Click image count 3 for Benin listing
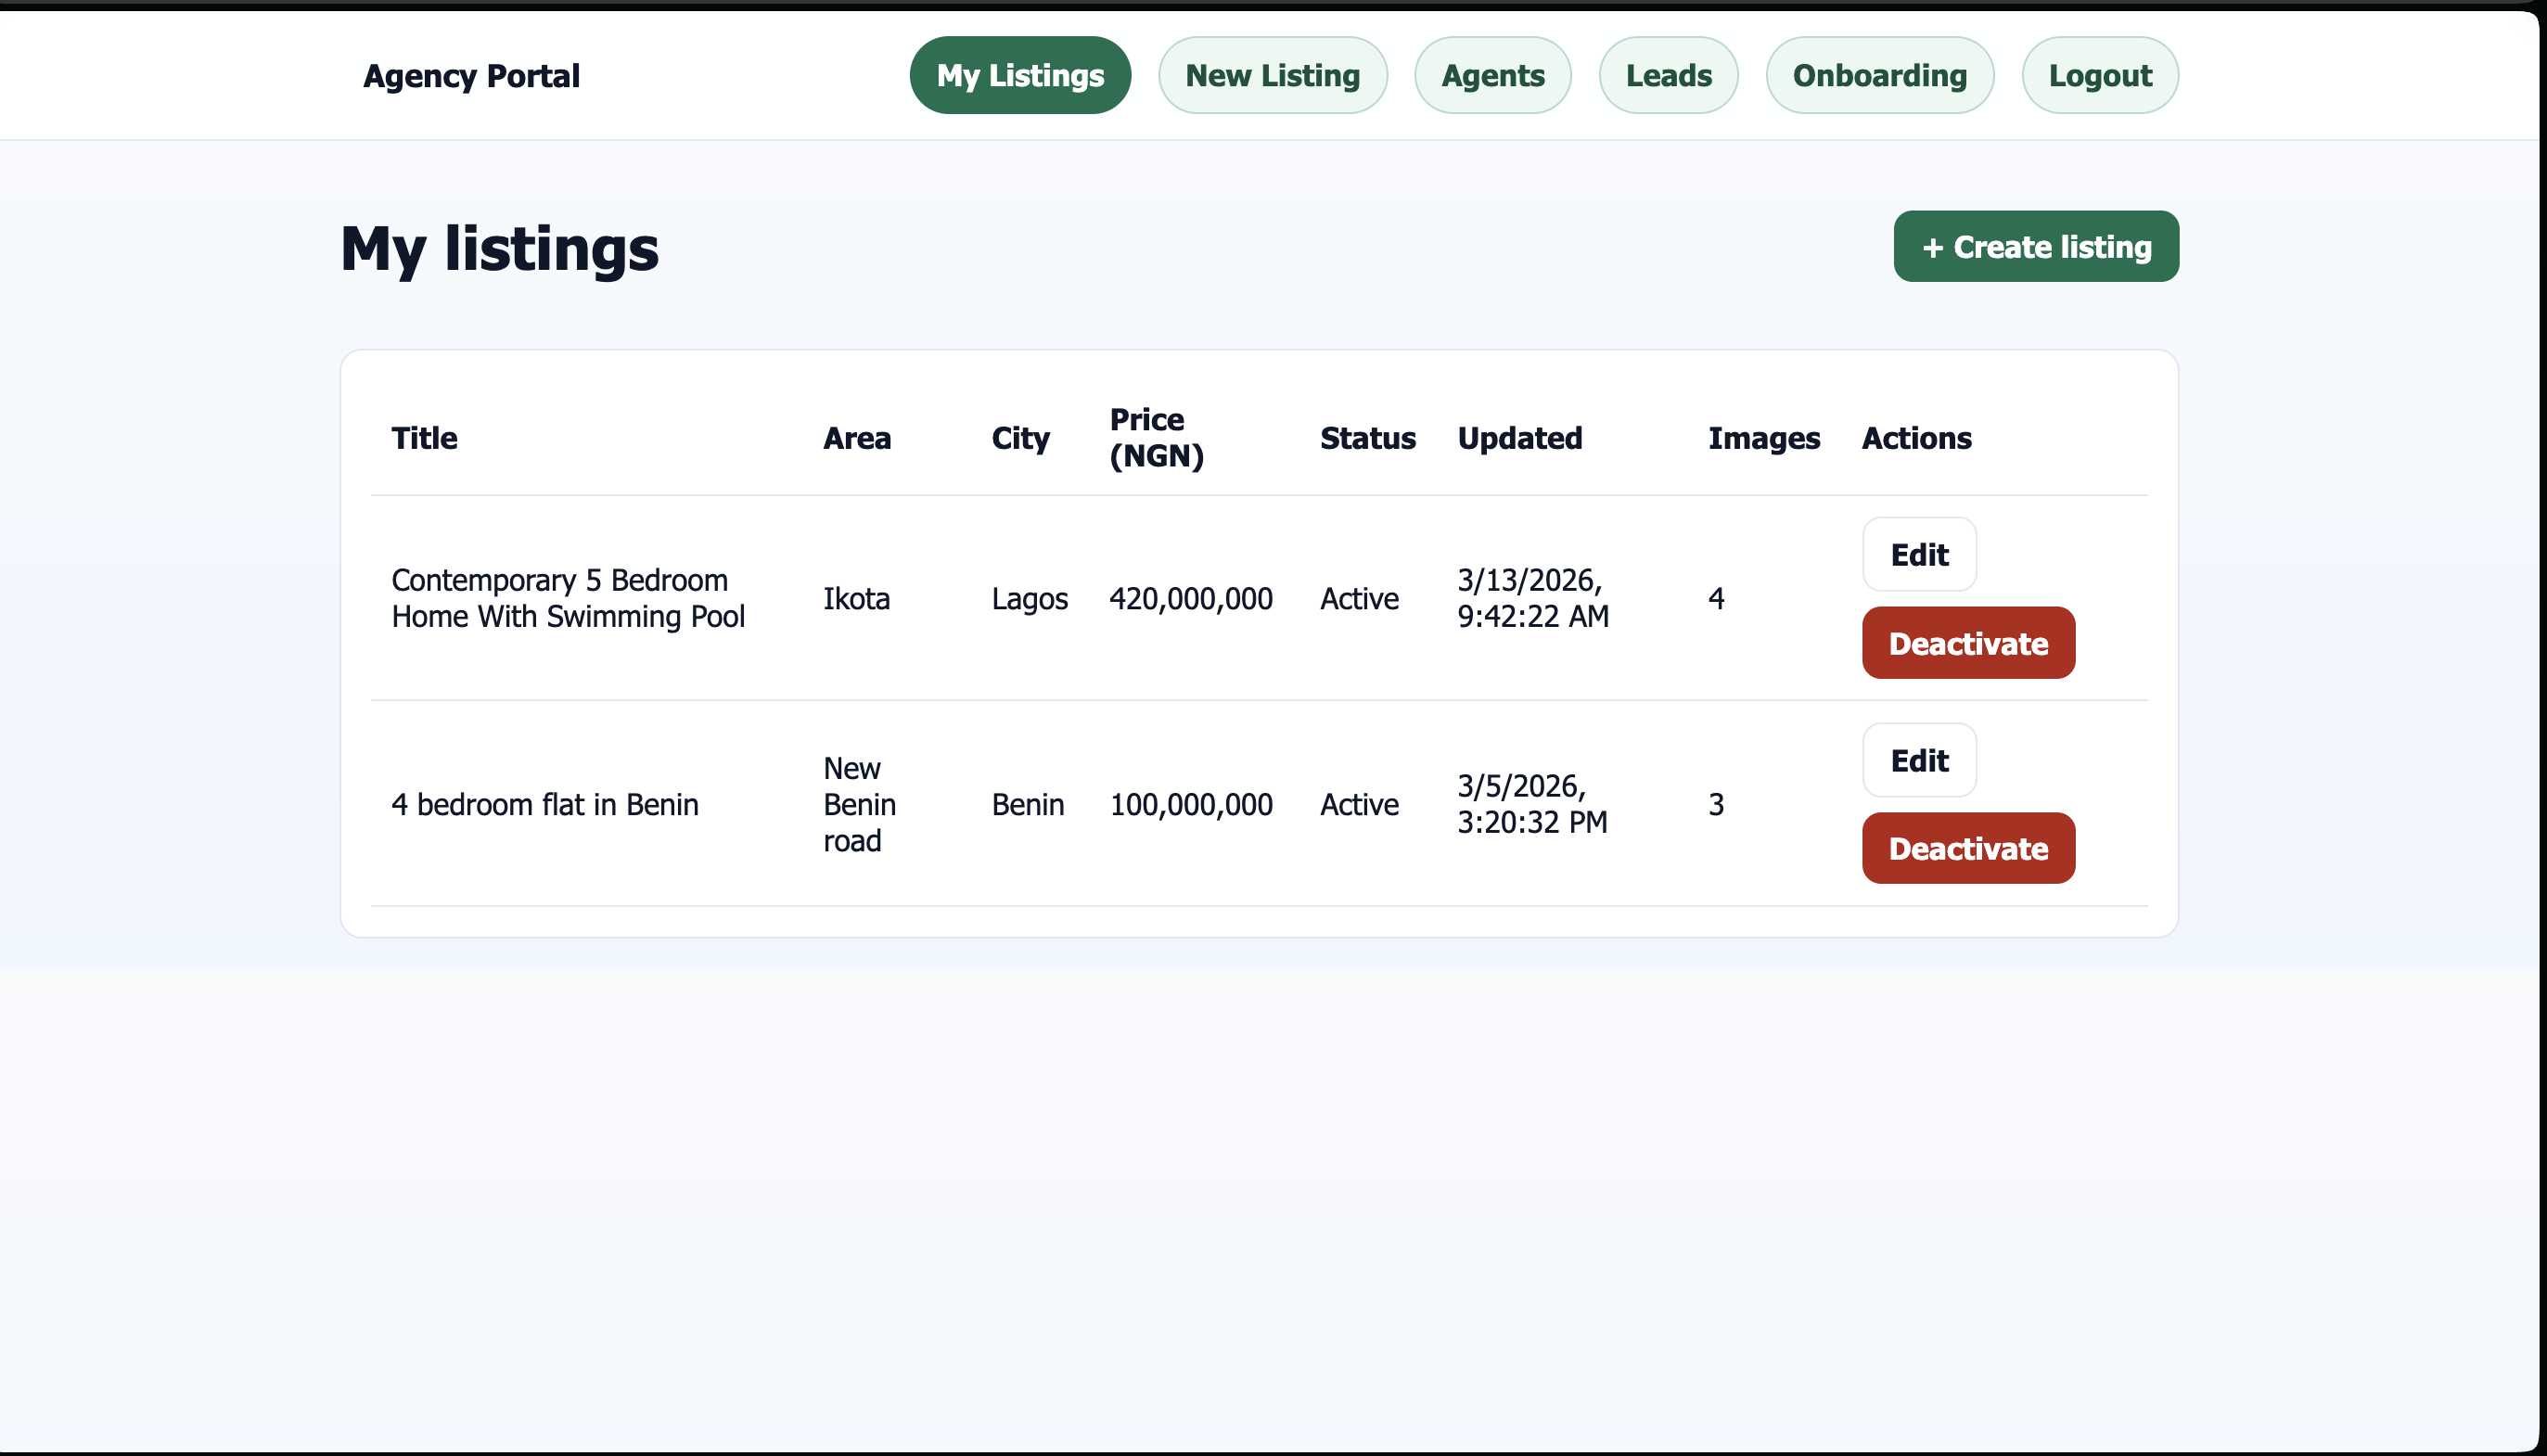The width and height of the screenshot is (2547, 1456). [x=1716, y=804]
